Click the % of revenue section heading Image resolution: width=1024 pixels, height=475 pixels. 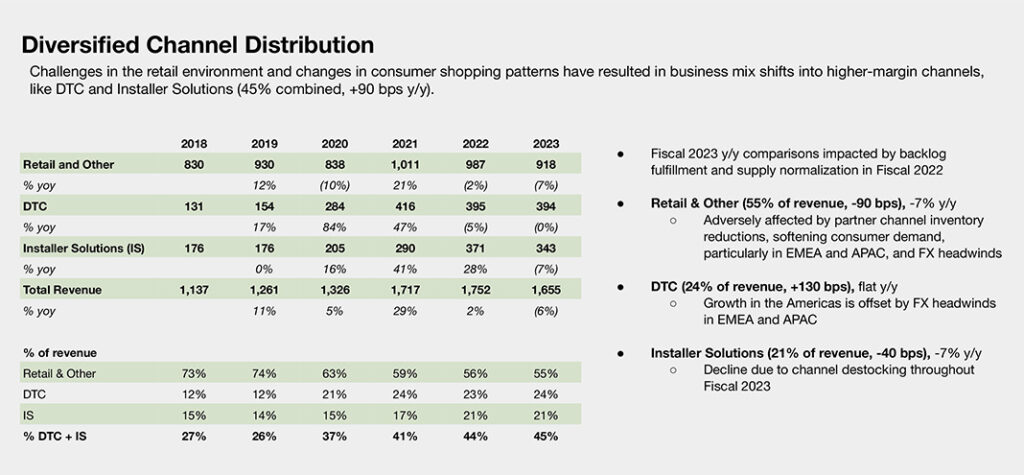coord(60,353)
